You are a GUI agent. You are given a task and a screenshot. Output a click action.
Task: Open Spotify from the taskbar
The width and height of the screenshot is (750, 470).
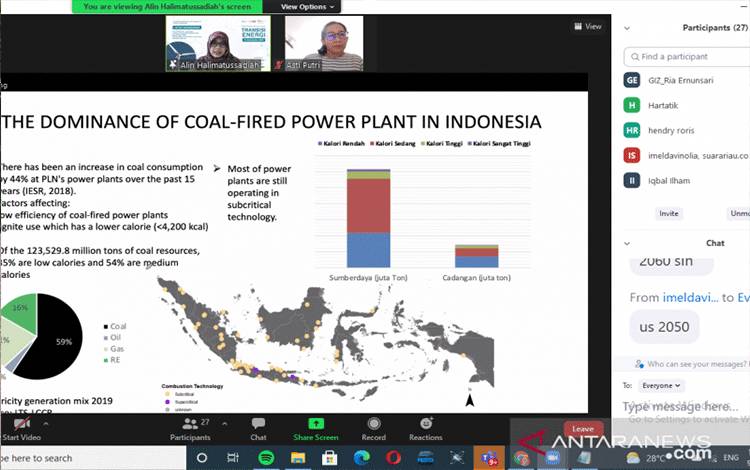tap(266, 458)
